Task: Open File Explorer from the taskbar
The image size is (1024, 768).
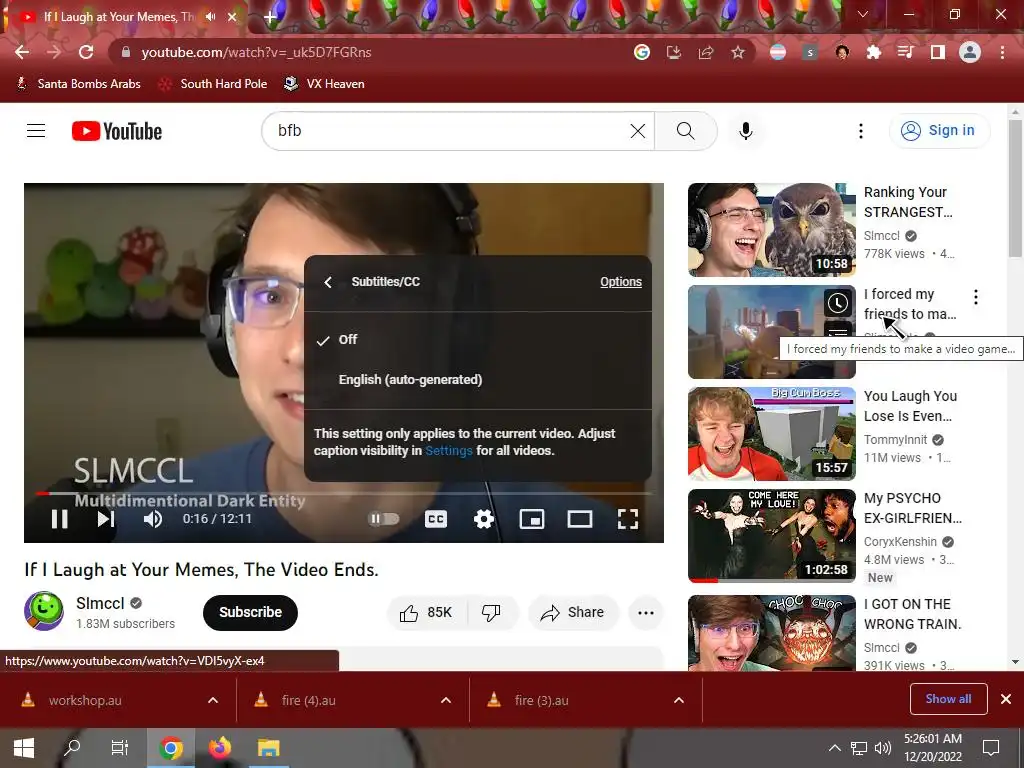Action: [268, 748]
